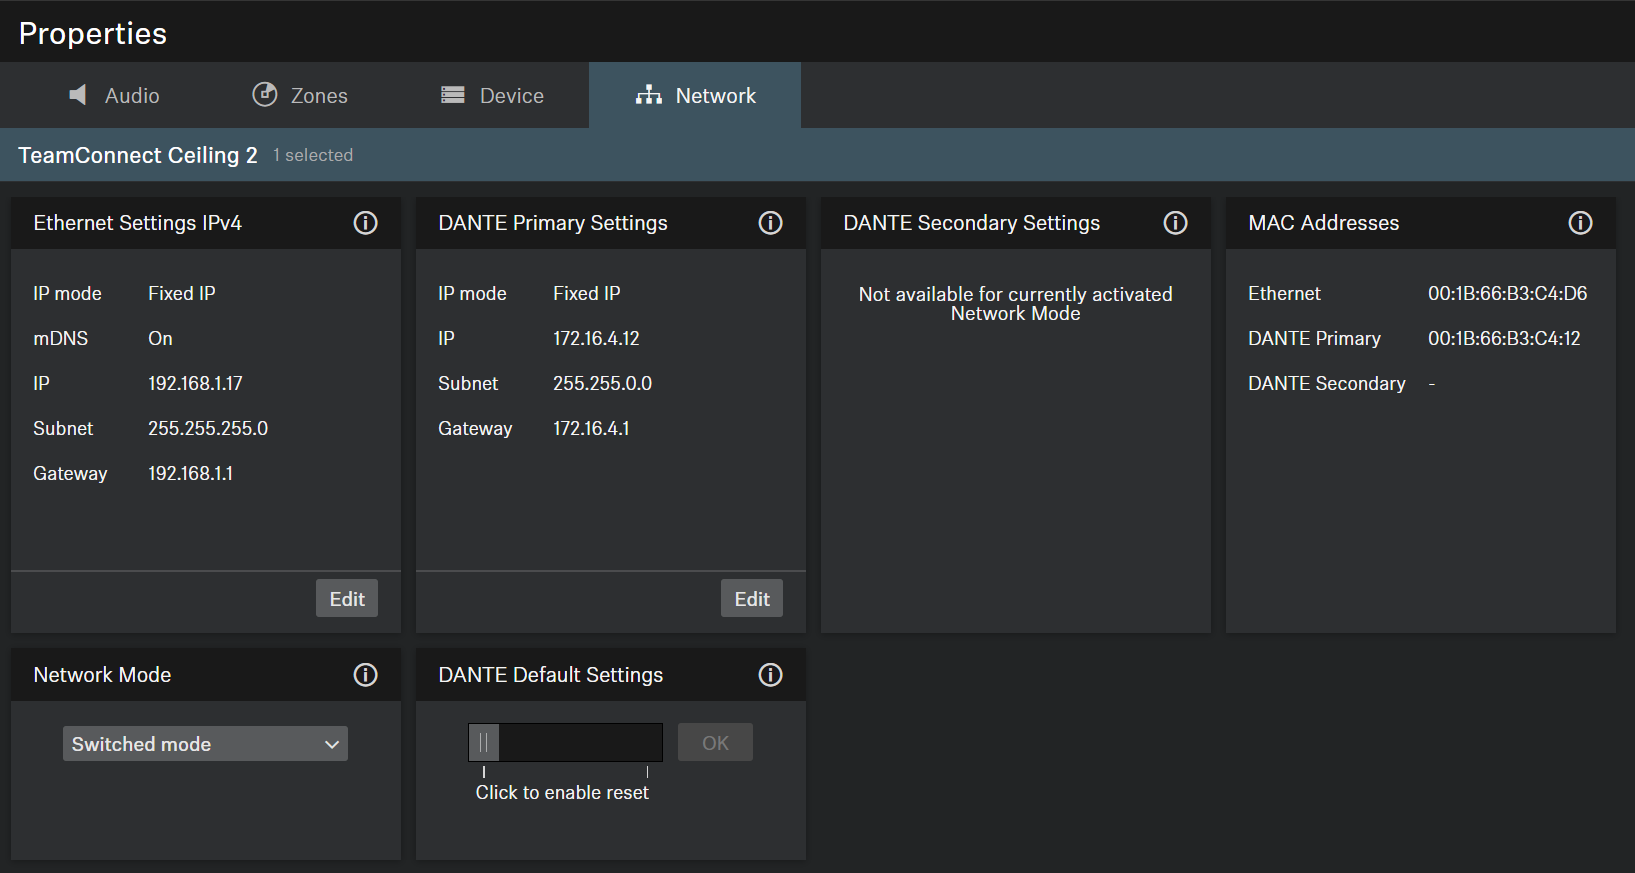This screenshot has height=873, width=1635.
Task: Toggle the DANTE reset enable slider
Action: 485,743
